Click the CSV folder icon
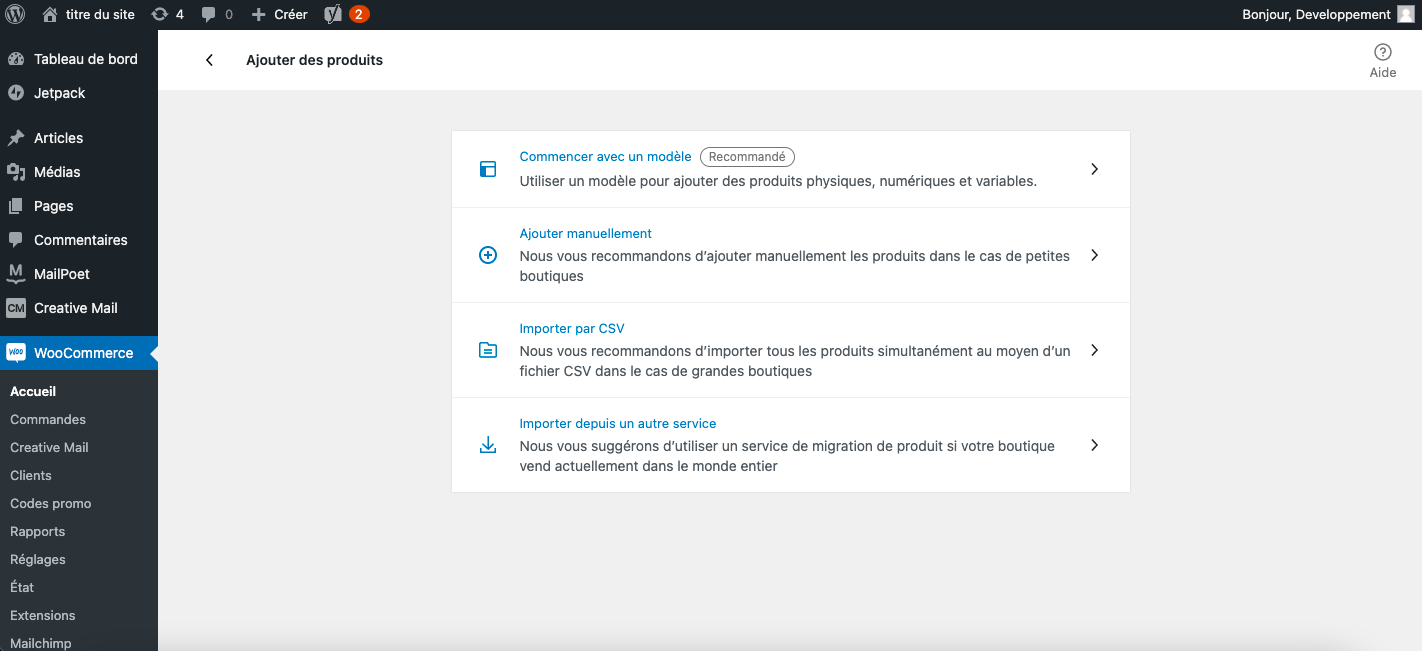The height and width of the screenshot is (651, 1422). tap(488, 350)
